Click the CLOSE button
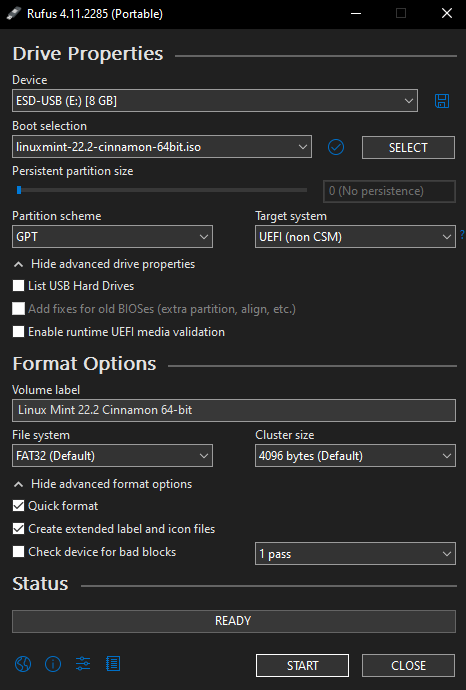466x690 pixels. pyautogui.click(x=408, y=665)
